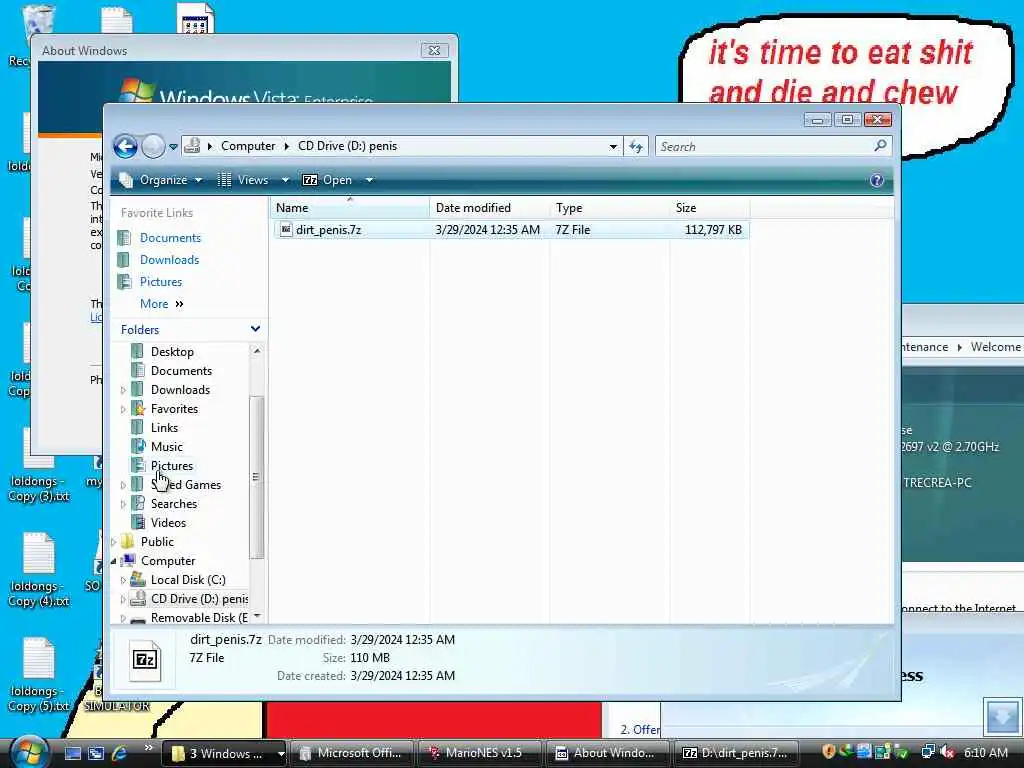
Task: Open the loldongs - Copy (5).txt desktop file
Action: 39,675
